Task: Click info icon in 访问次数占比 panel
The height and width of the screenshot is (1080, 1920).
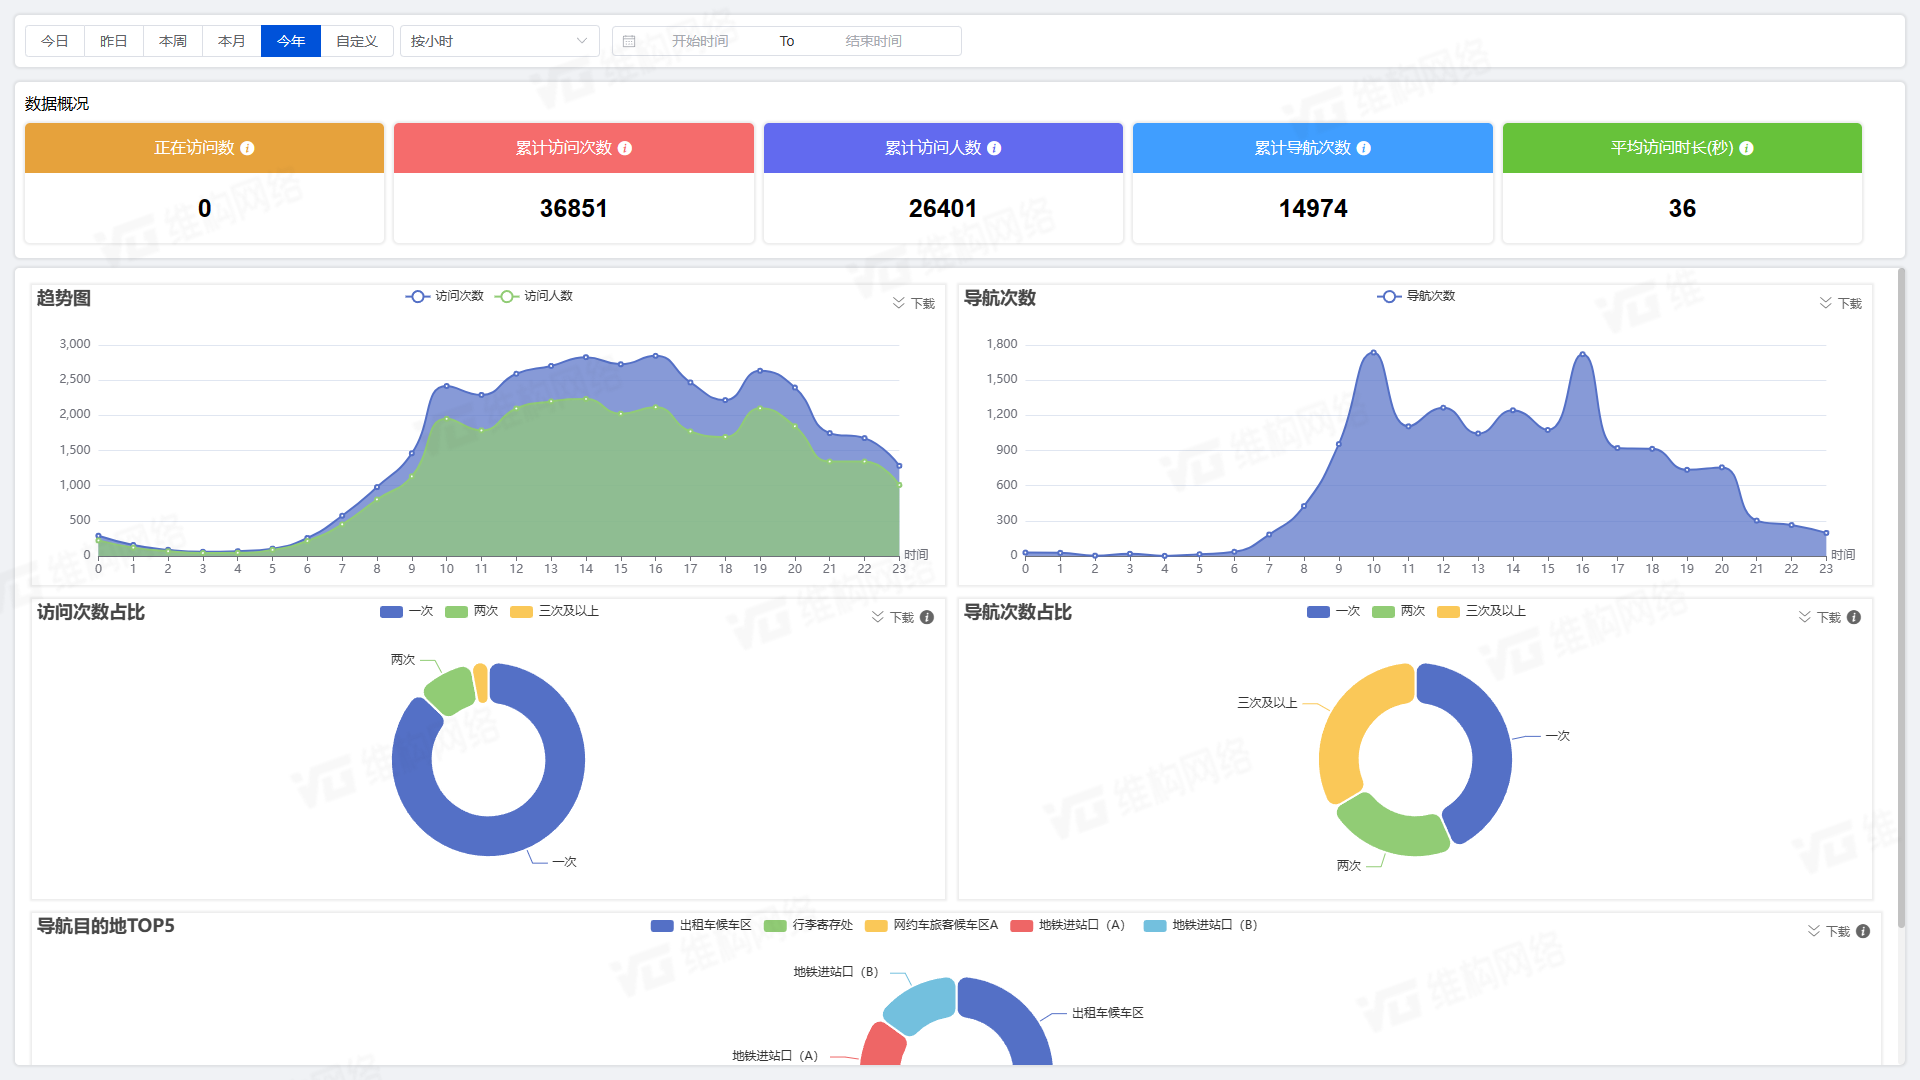Action: 927,617
